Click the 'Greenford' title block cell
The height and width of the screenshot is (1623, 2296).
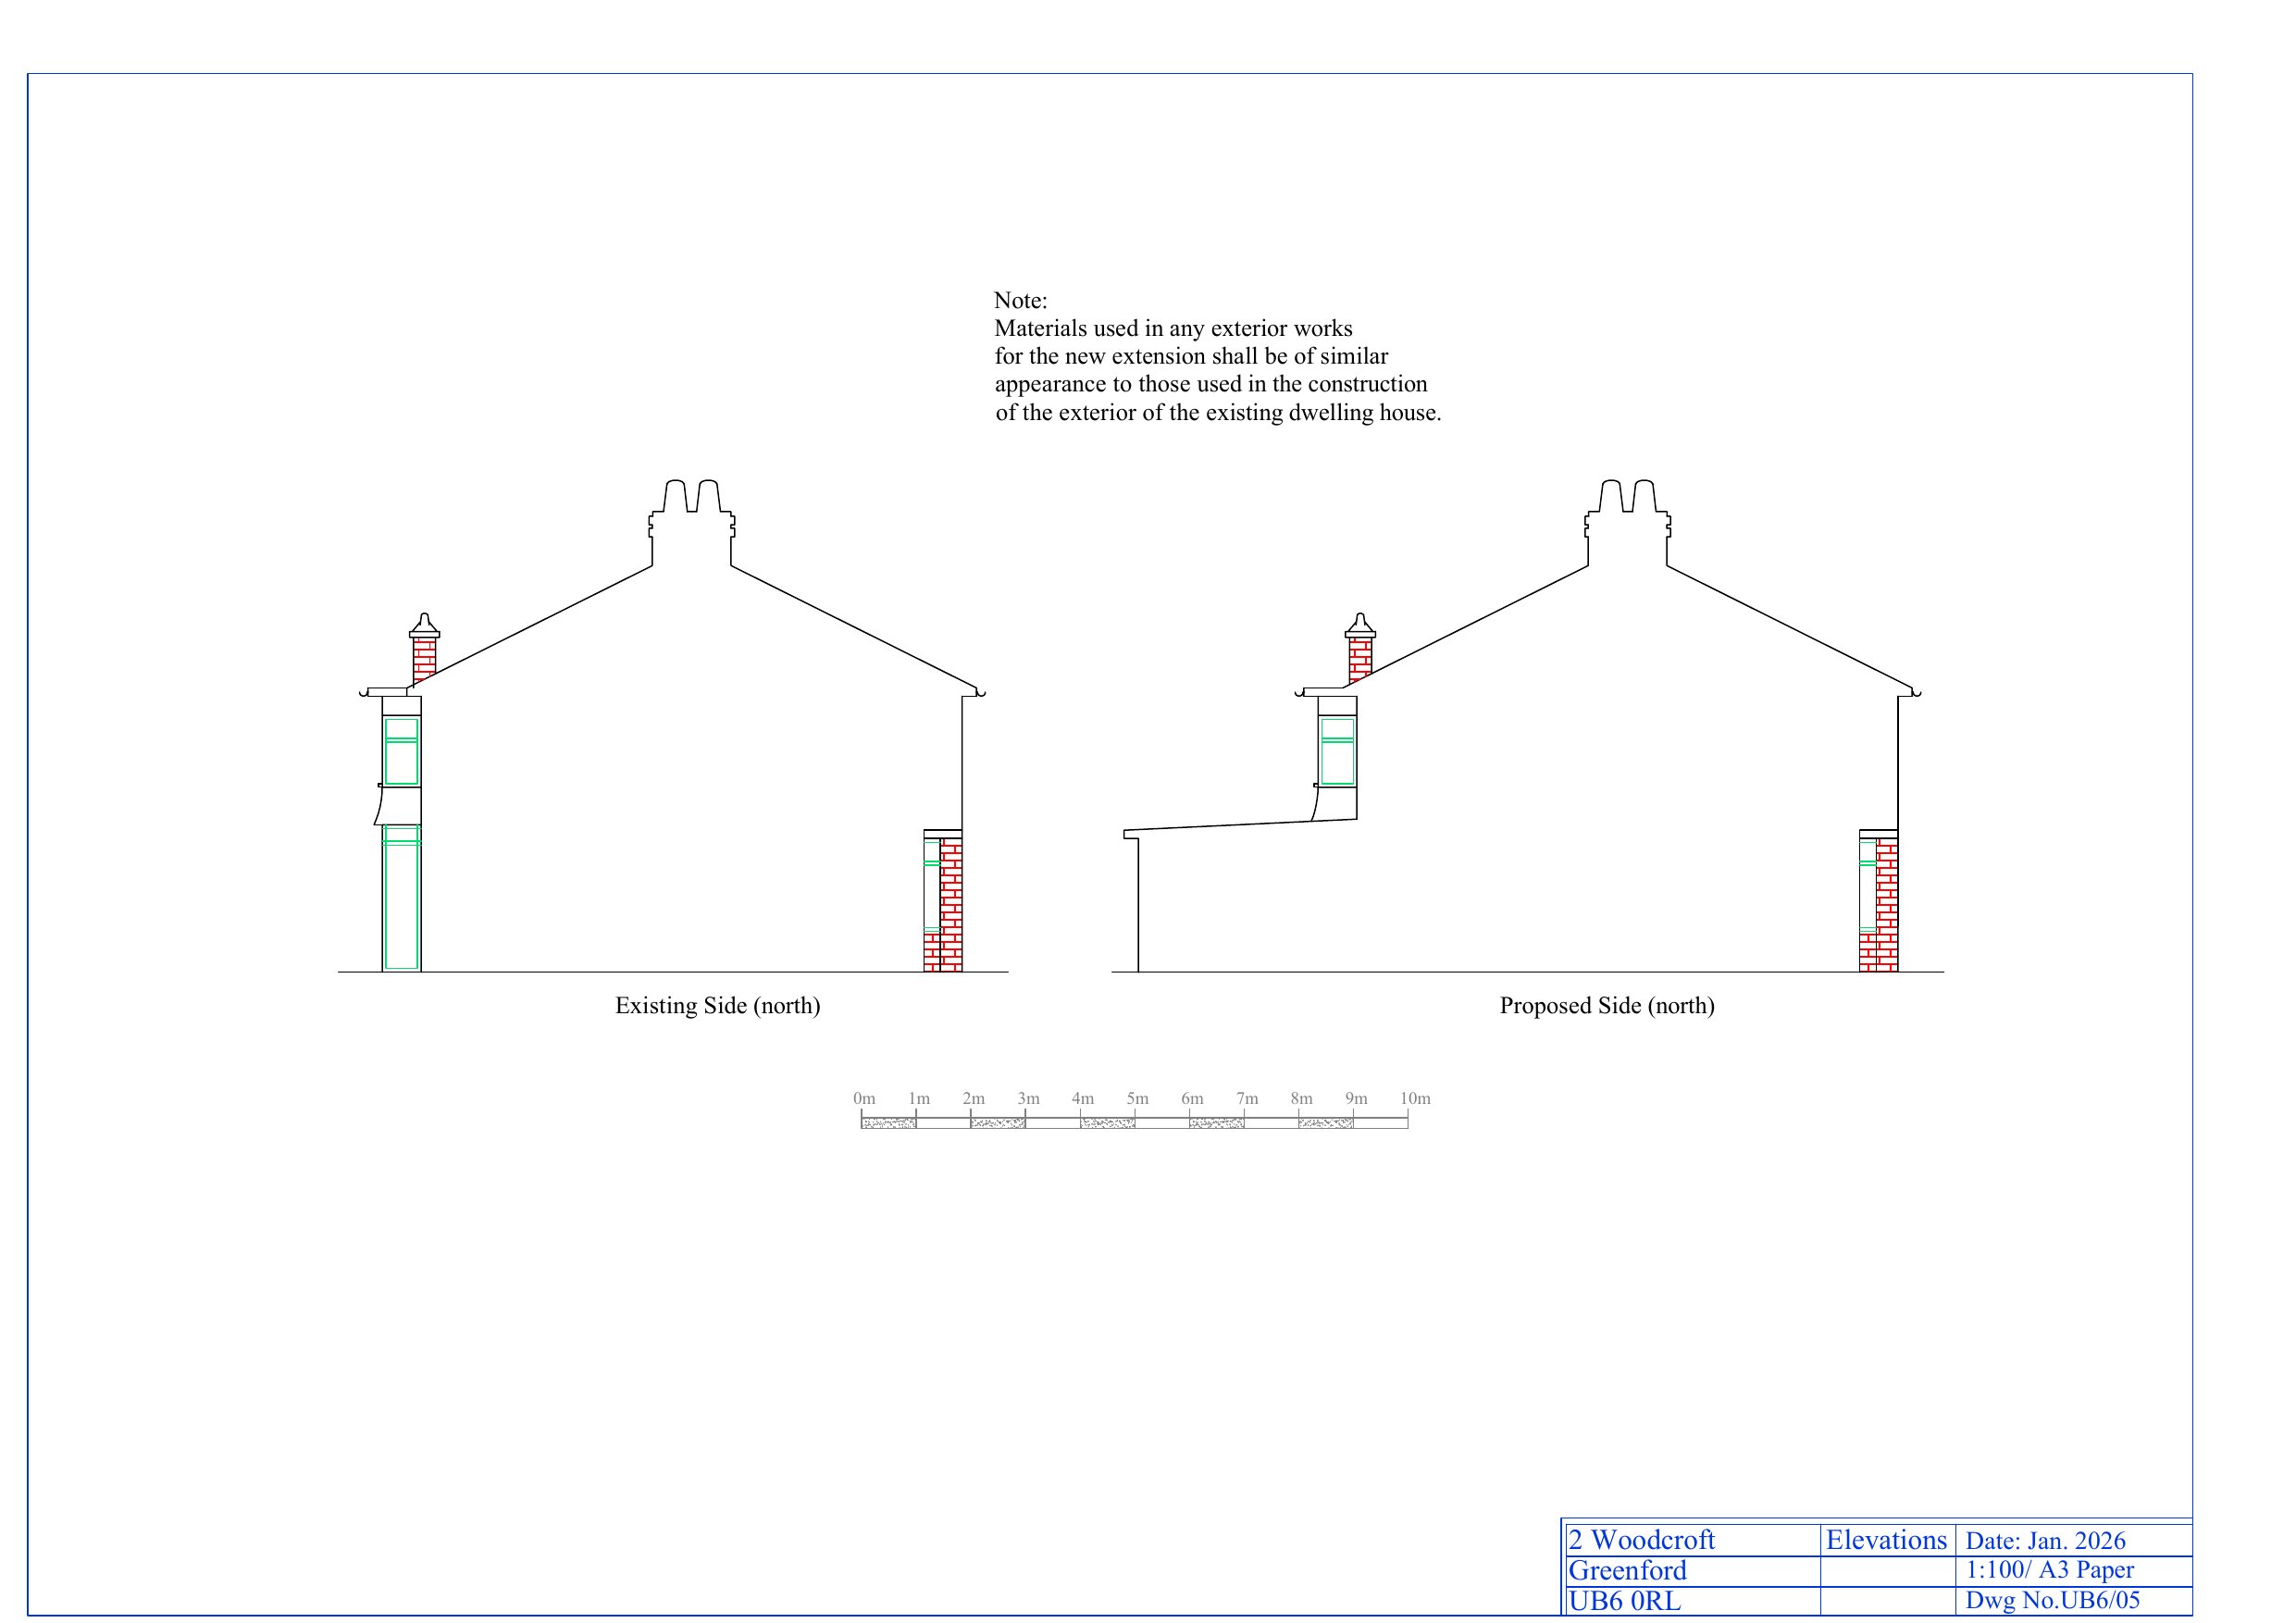pyautogui.click(x=1627, y=1570)
